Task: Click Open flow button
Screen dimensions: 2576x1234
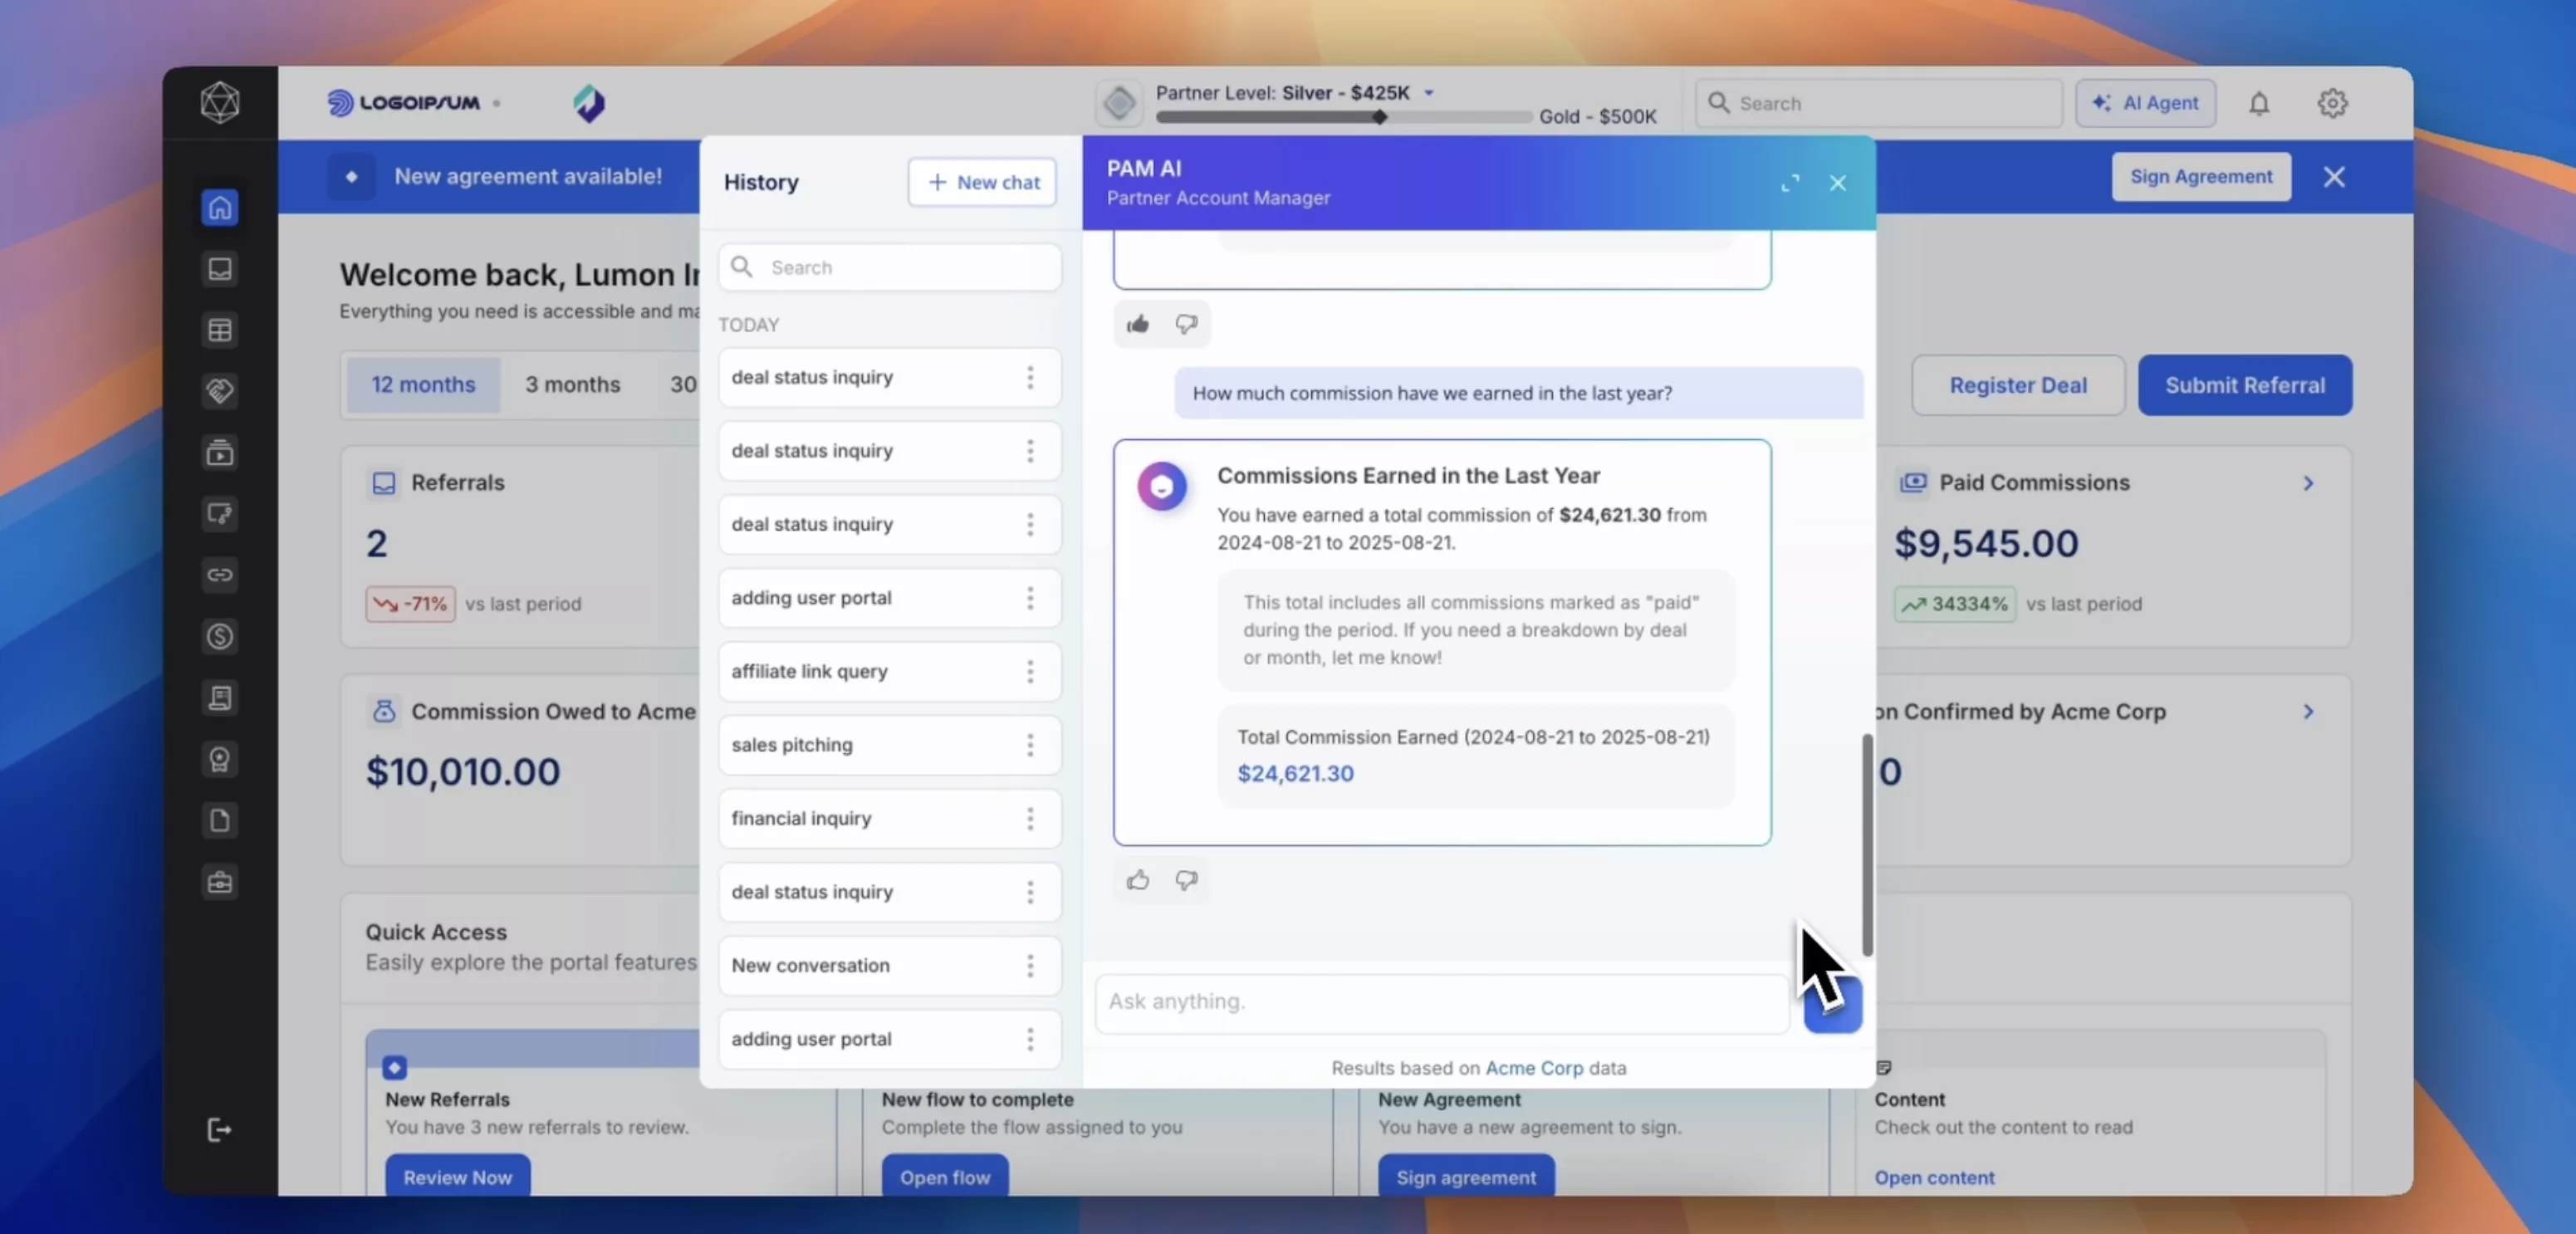Action: point(945,1177)
